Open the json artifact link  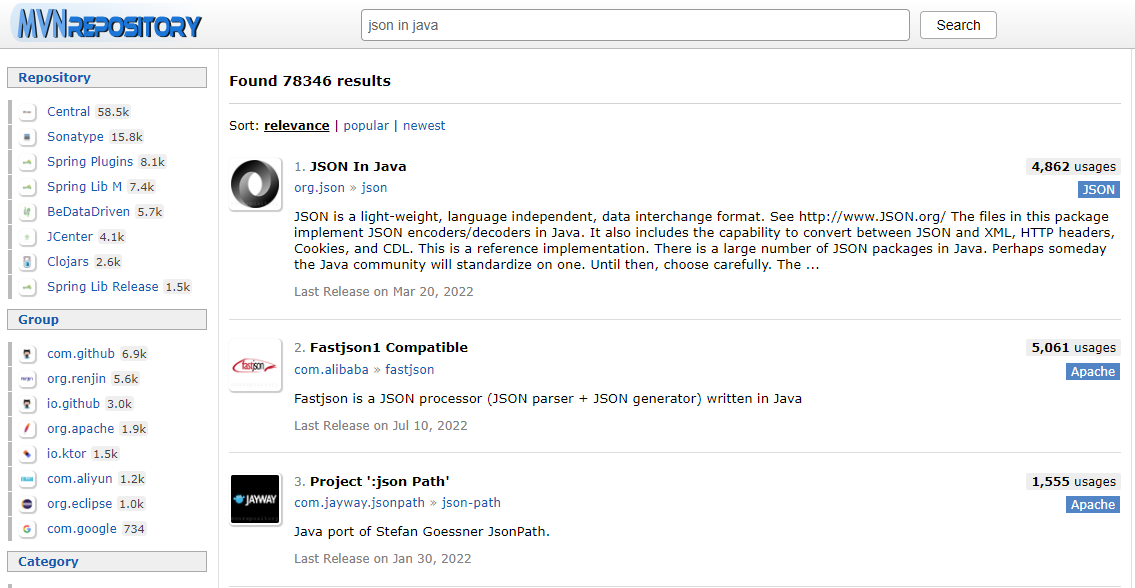point(374,188)
